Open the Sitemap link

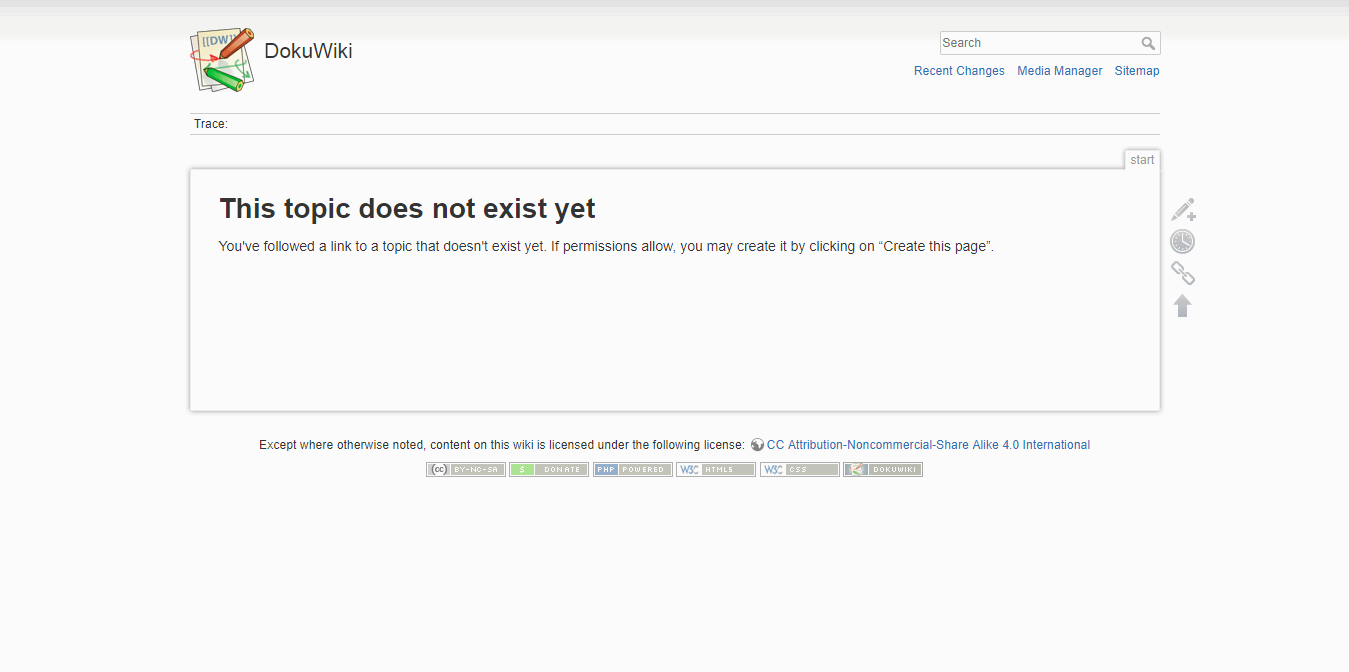(1137, 71)
